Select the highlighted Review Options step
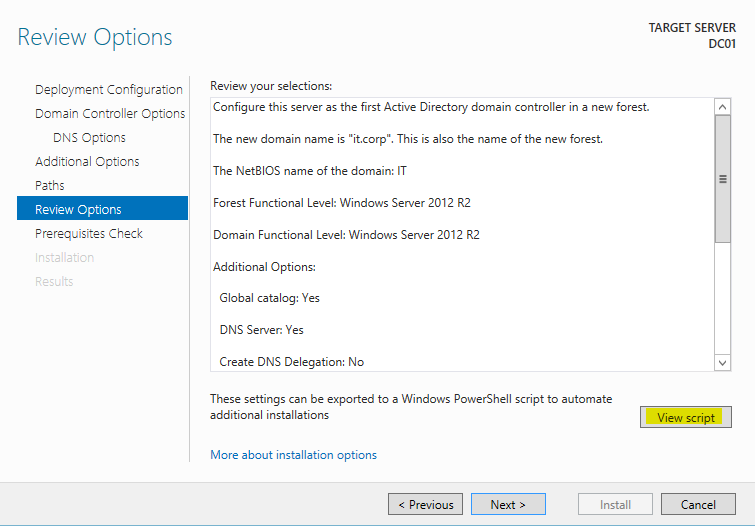755x526 pixels. point(102,208)
